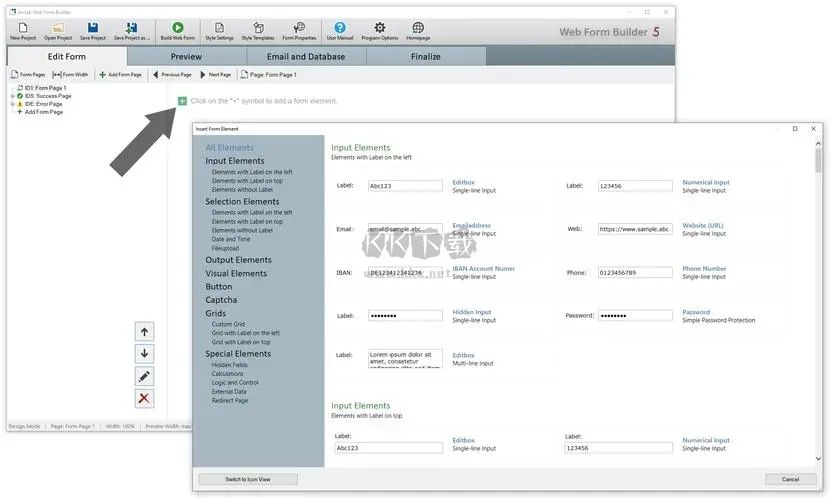Start Build Web Form from the toolbar

tap(178, 28)
